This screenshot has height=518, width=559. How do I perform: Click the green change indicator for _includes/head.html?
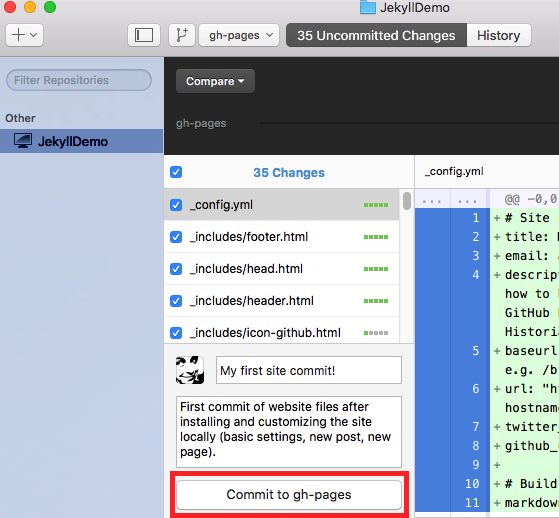coord(376,269)
